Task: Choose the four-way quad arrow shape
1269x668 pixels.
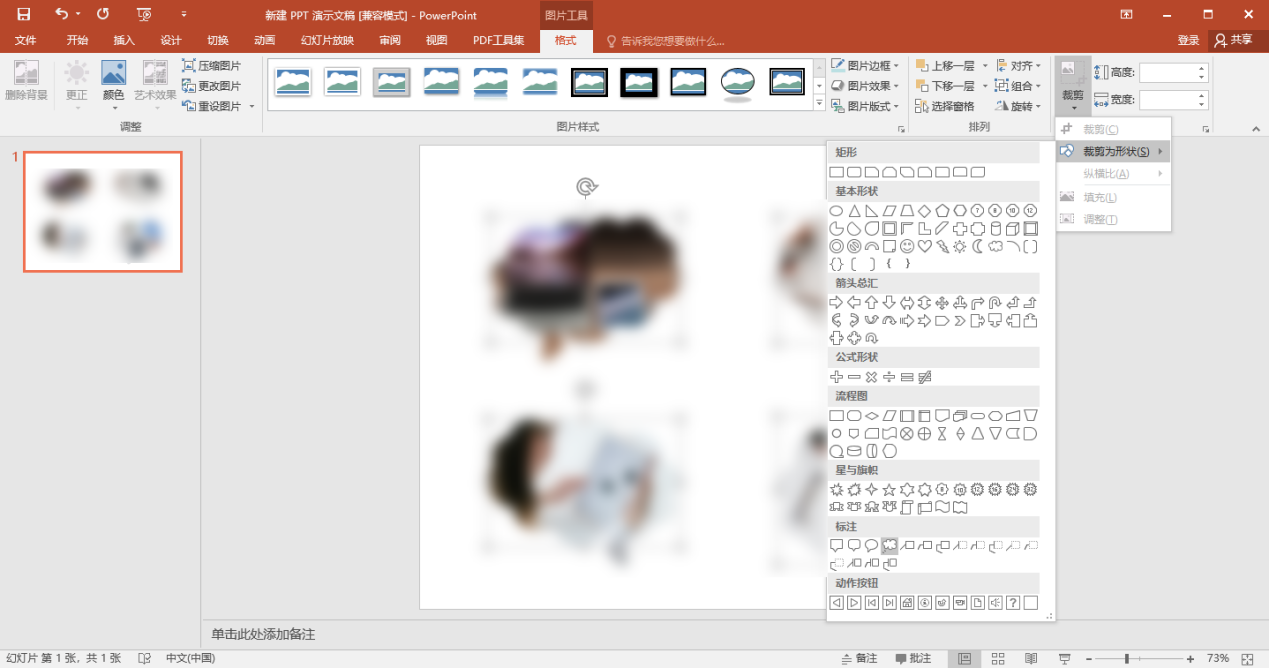Action: click(942, 302)
